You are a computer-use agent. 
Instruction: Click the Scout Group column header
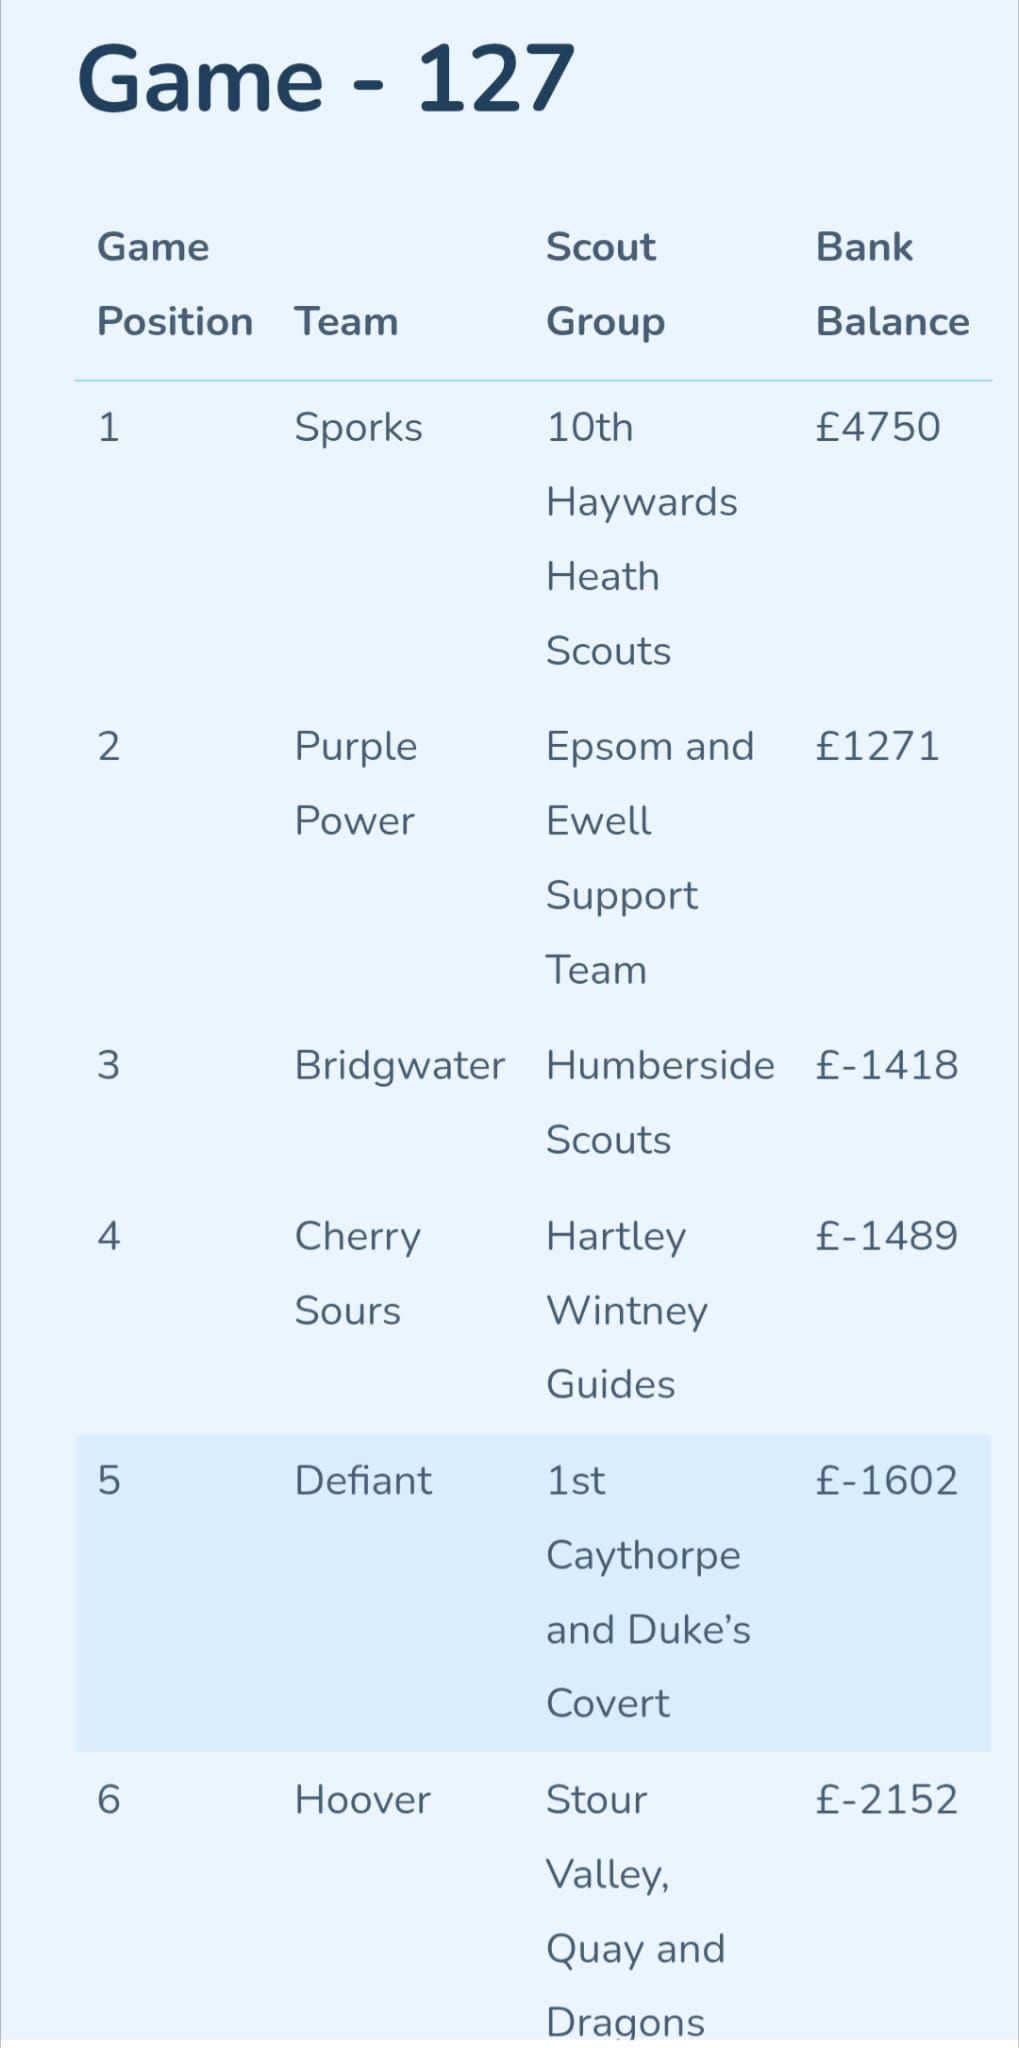(605, 285)
